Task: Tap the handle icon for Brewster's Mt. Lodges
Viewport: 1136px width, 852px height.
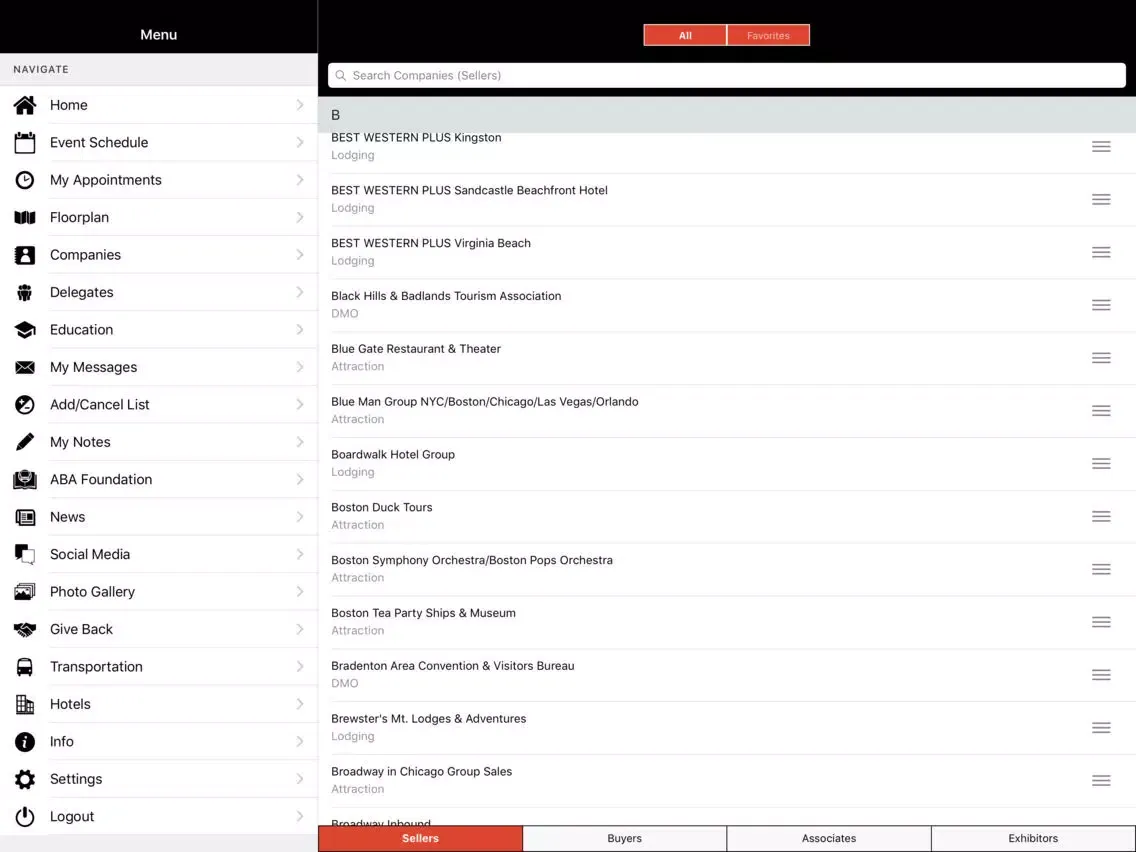Action: coord(1101,728)
